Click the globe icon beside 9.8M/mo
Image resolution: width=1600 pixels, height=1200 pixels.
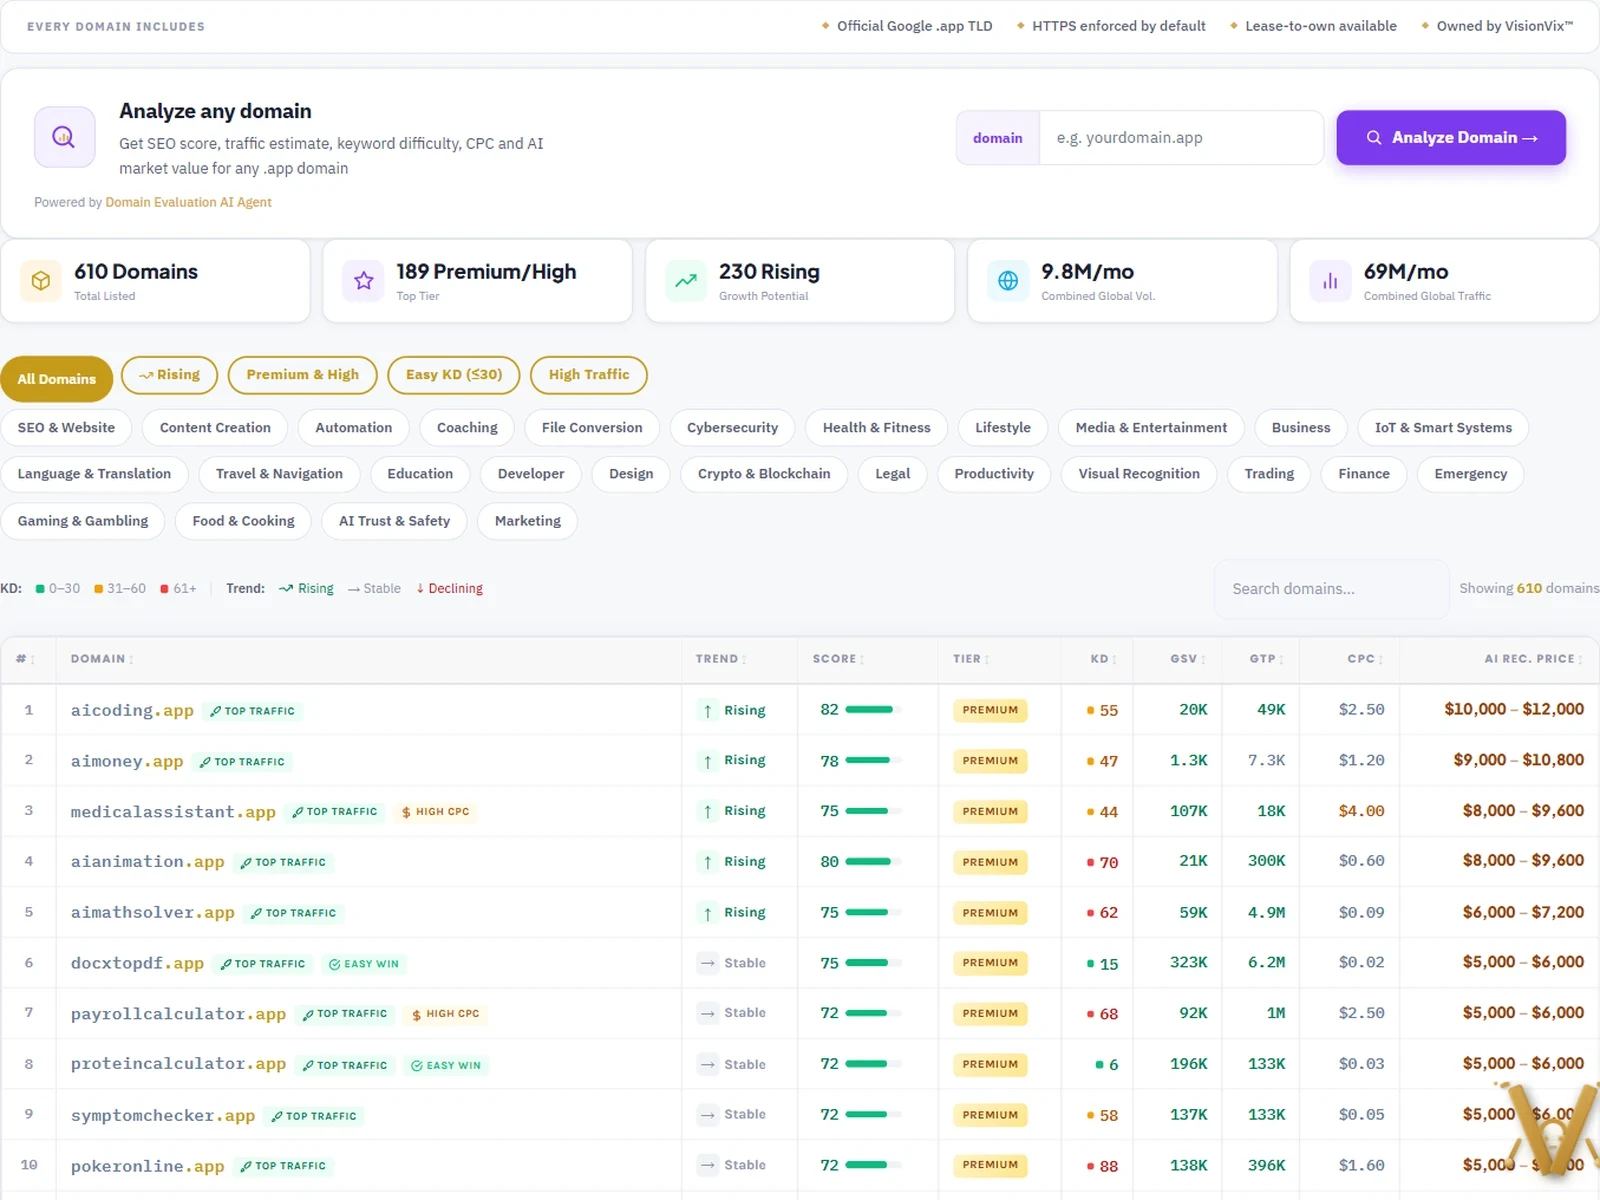pos(1008,281)
